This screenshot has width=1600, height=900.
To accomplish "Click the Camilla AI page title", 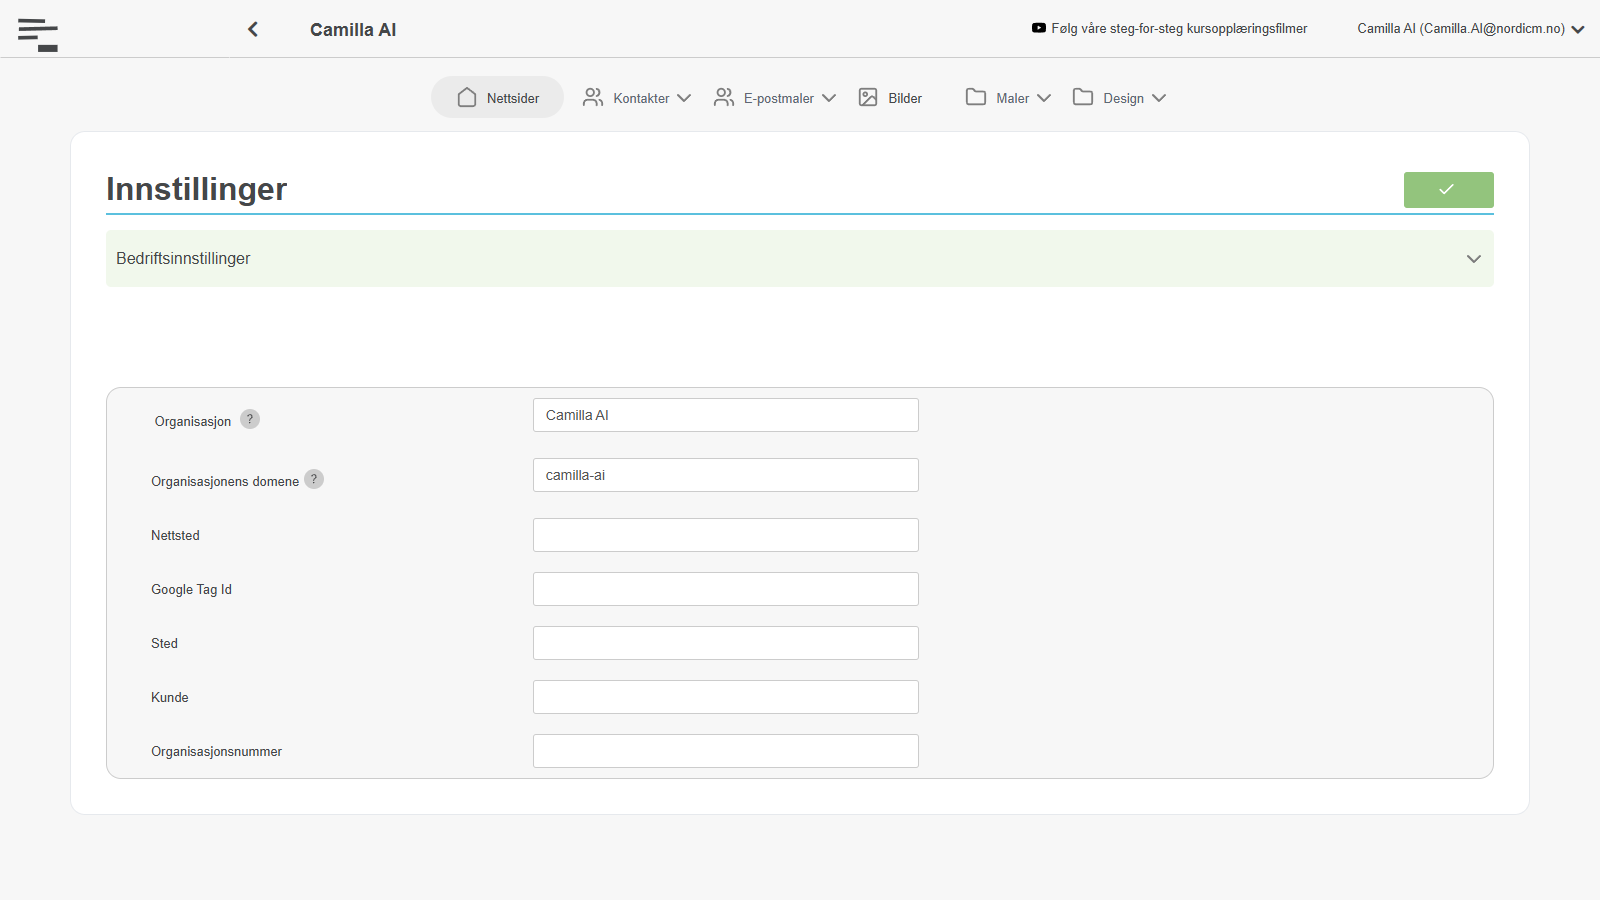I will click(353, 30).
